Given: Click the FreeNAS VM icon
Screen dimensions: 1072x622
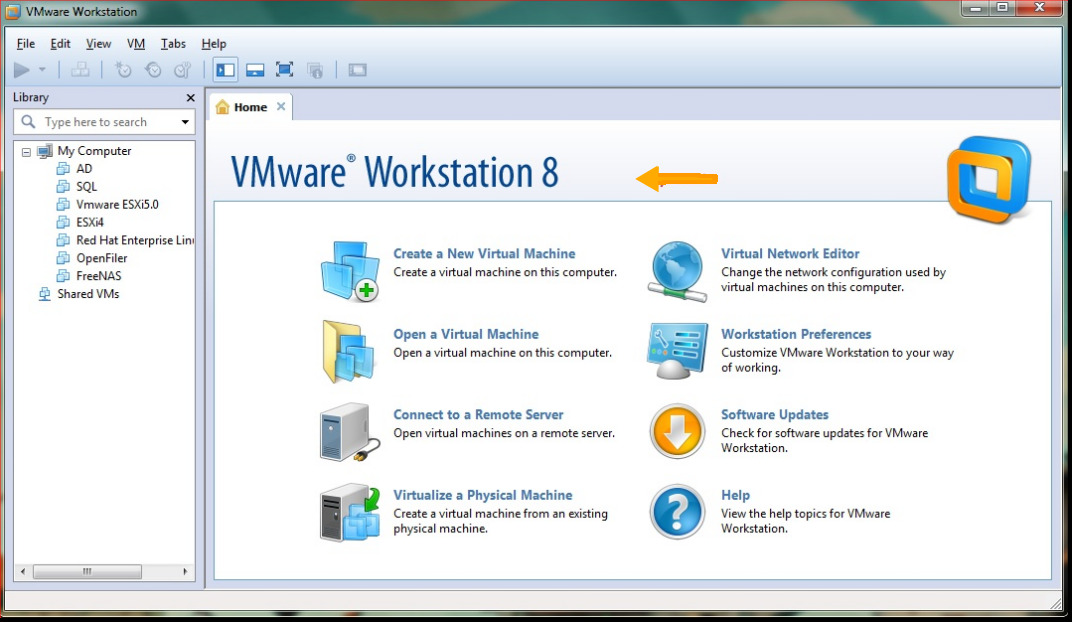Looking at the screenshot, I should pyautogui.click(x=63, y=275).
